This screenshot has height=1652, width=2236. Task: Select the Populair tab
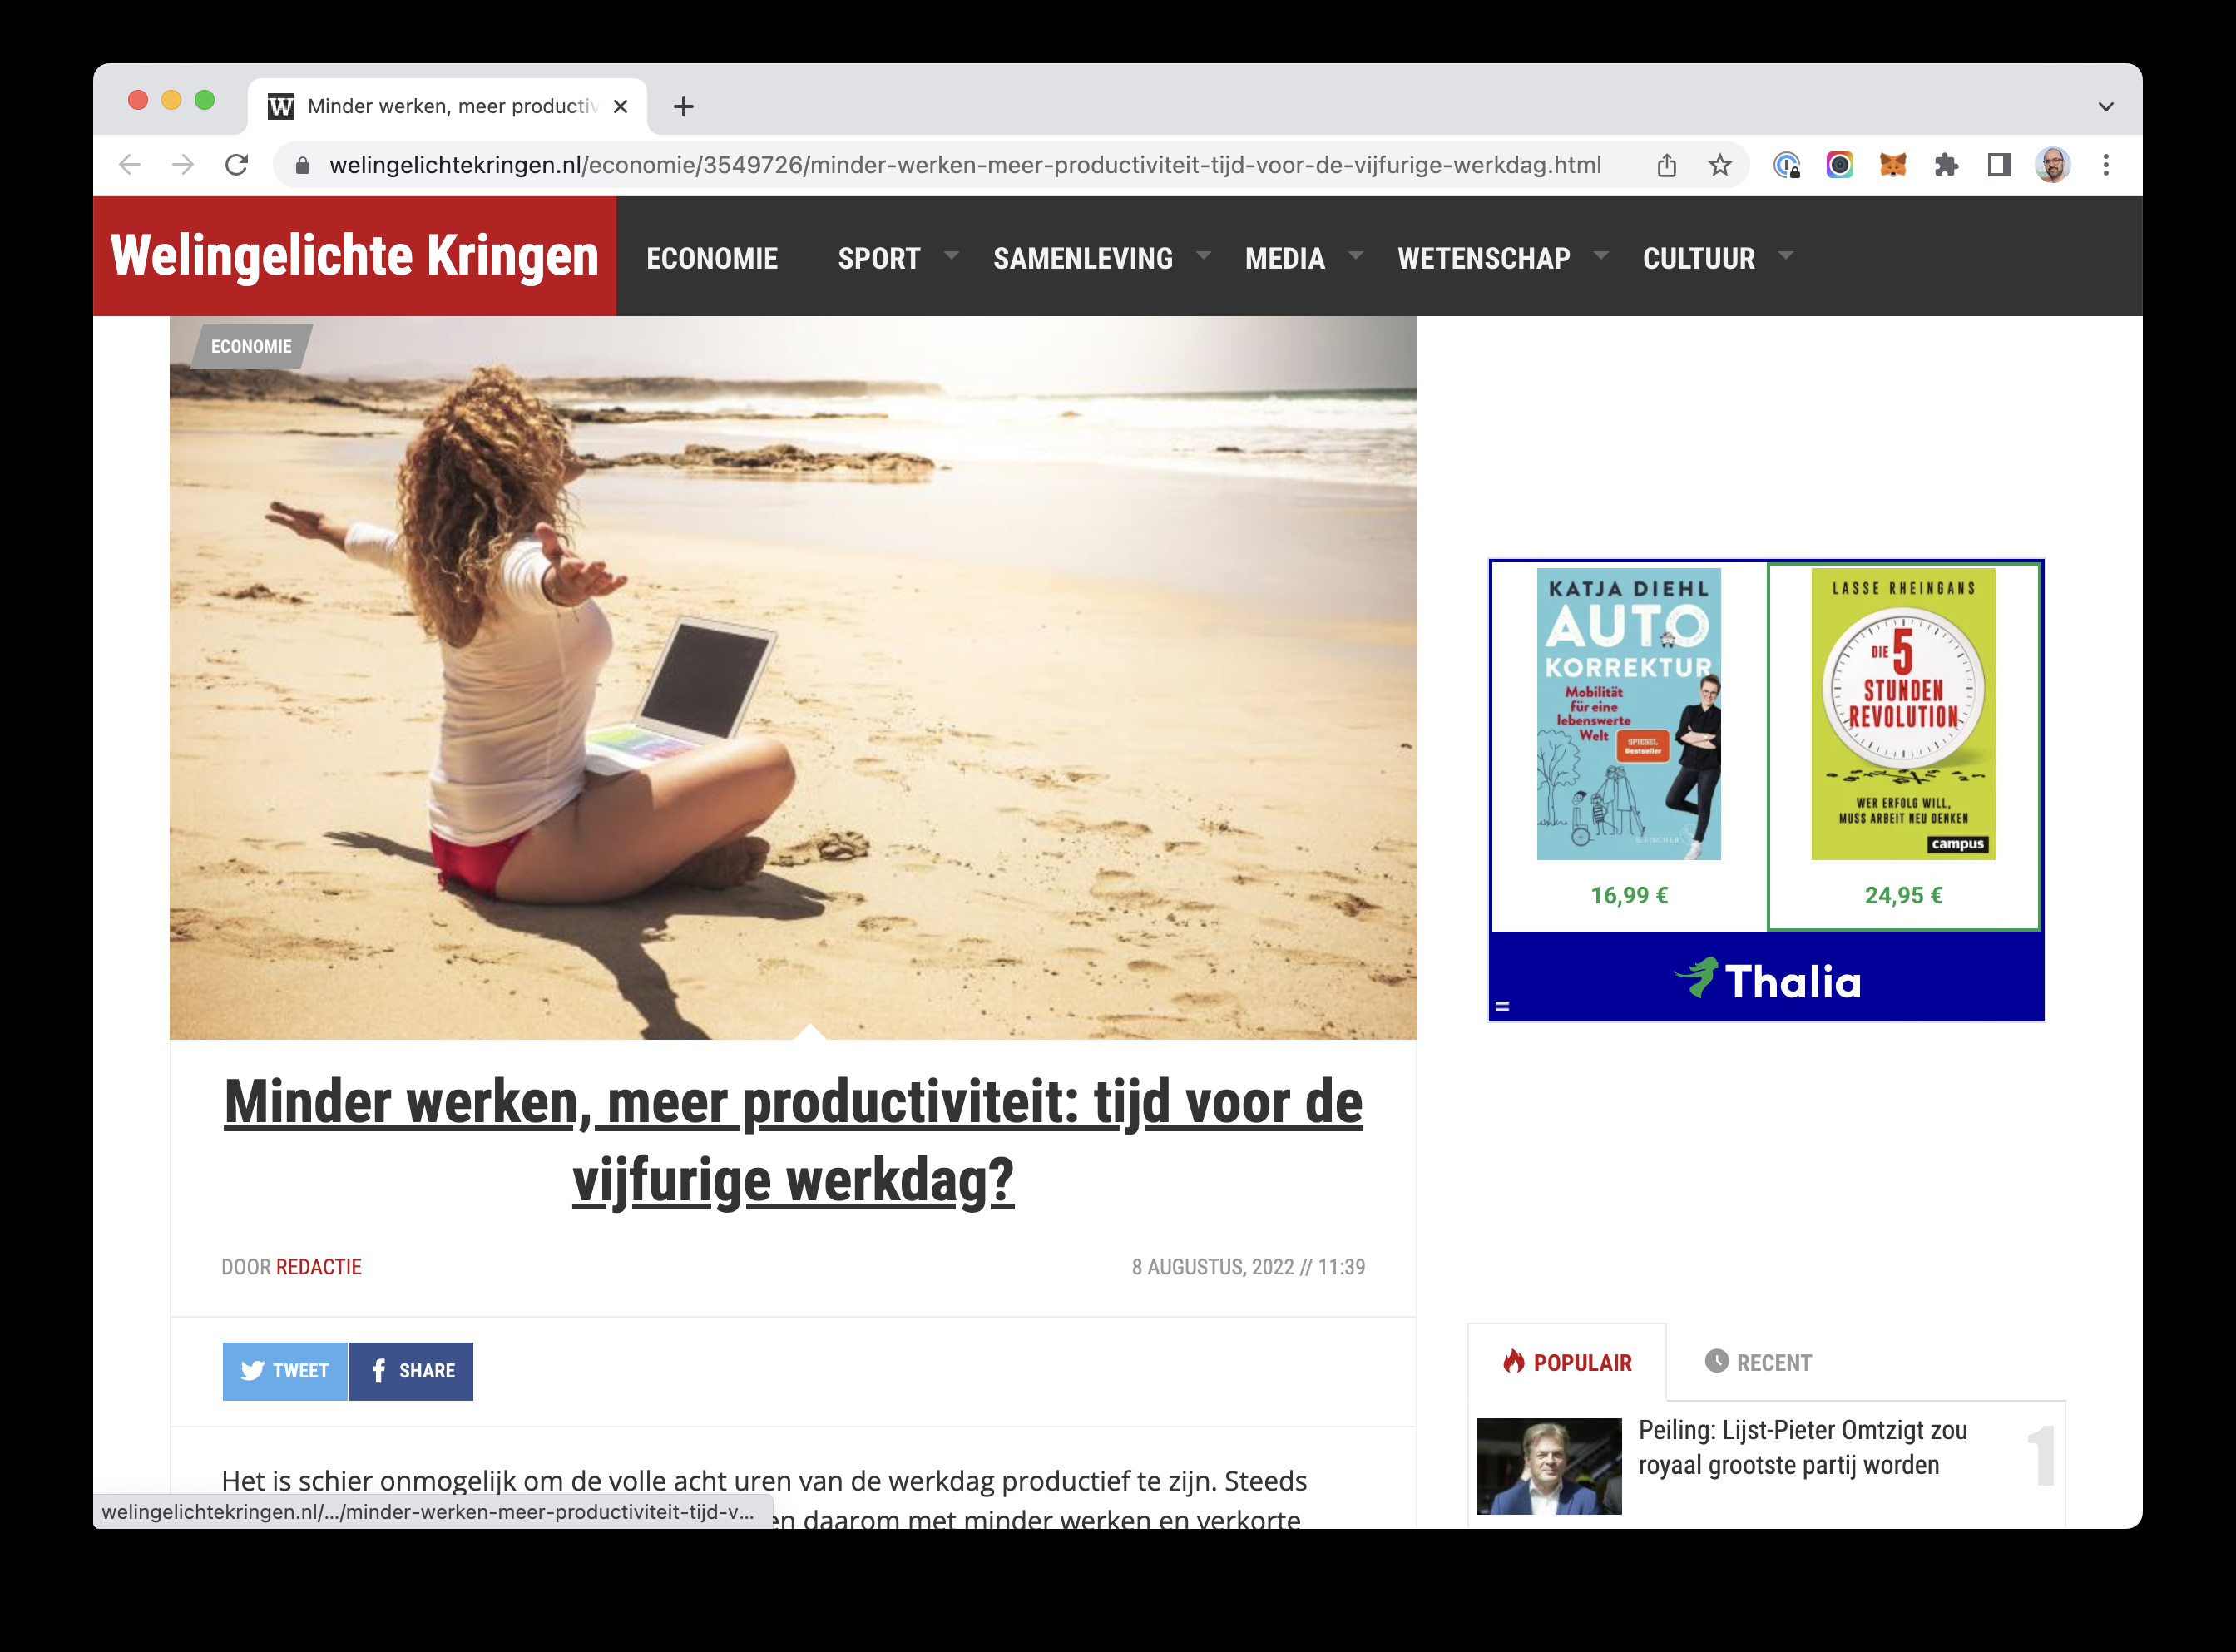pyautogui.click(x=1567, y=1362)
